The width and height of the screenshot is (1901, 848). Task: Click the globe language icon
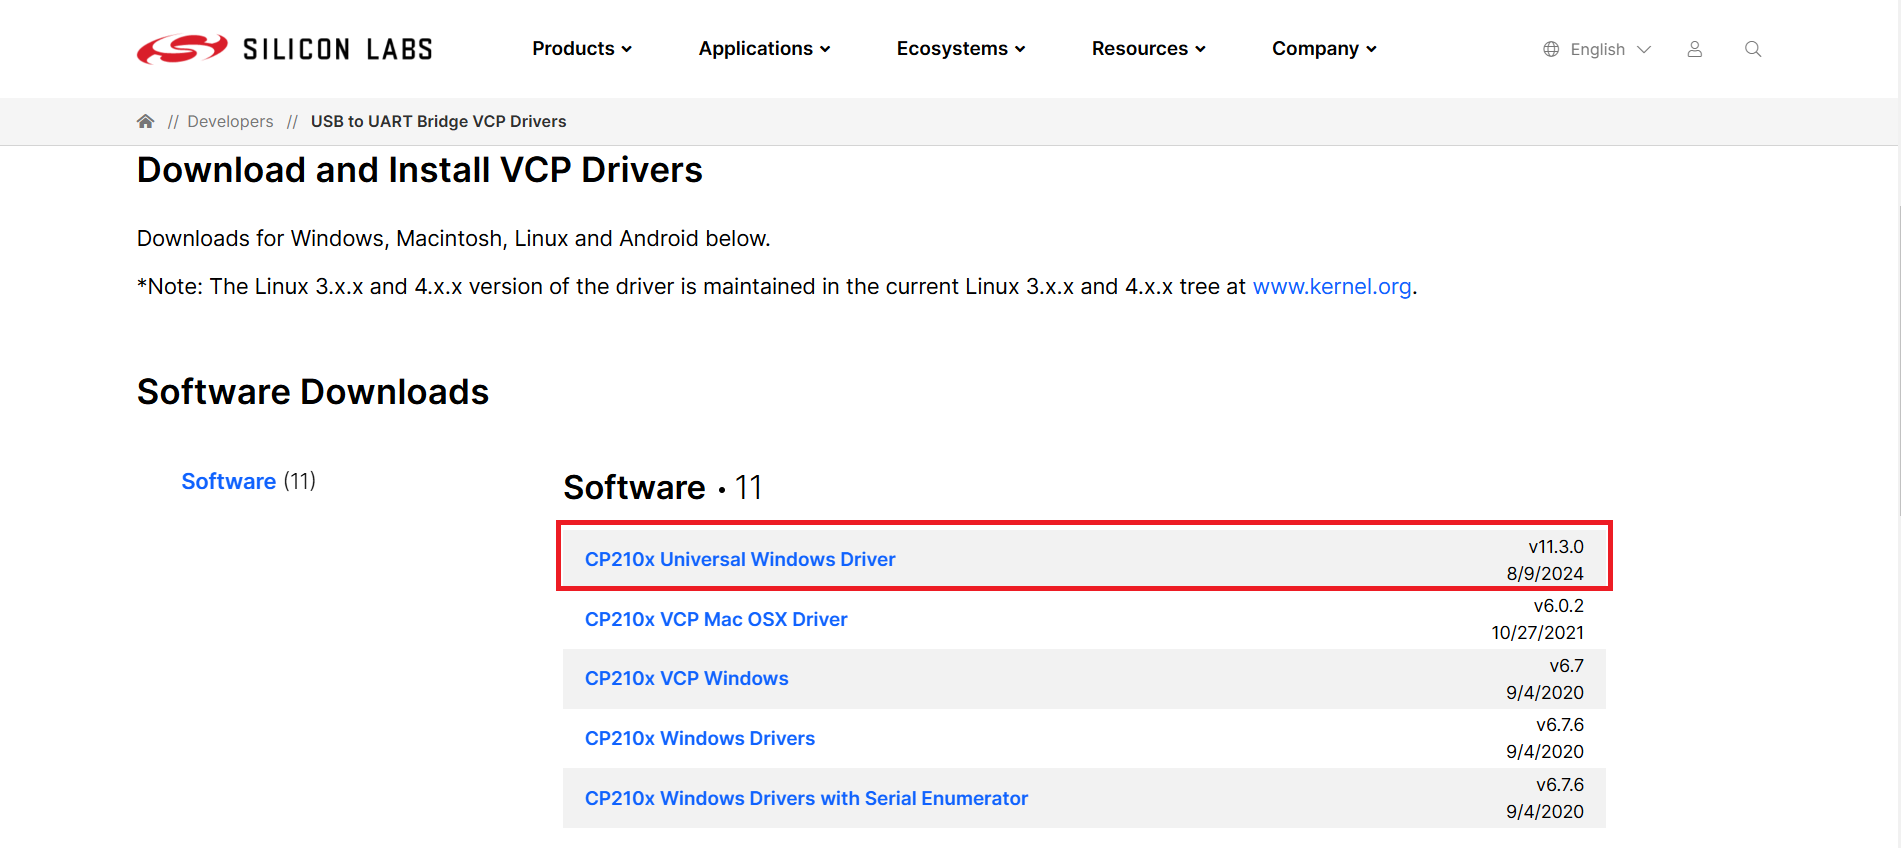point(1551,49)
